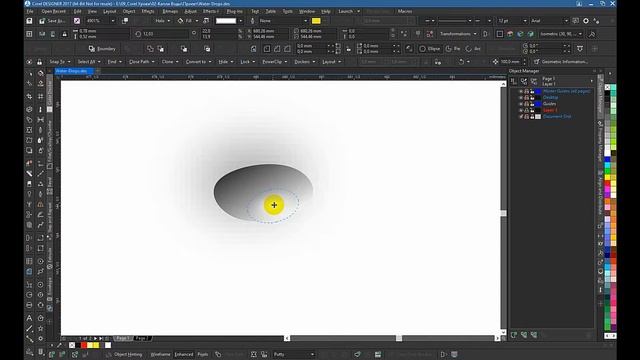Click the yellow circle on the canvas
640x360 pixels.
tap(274, 205)
